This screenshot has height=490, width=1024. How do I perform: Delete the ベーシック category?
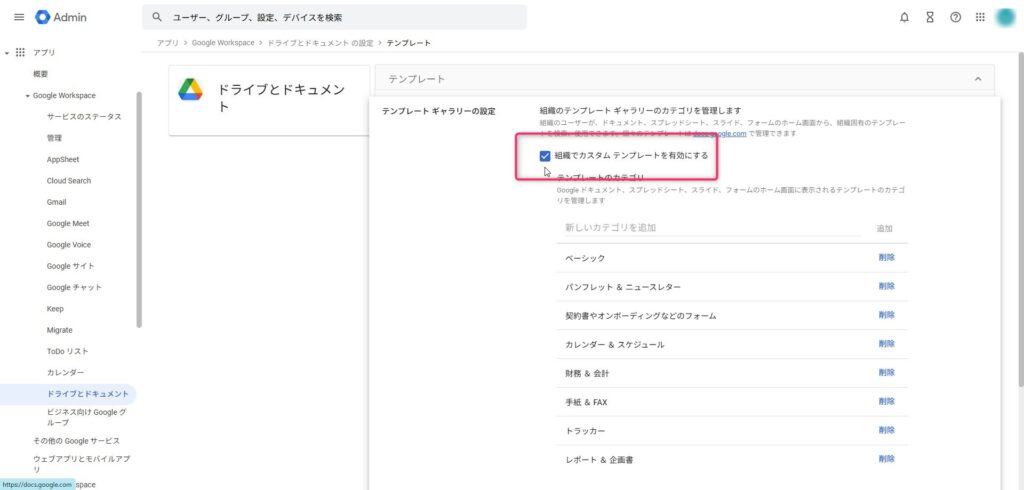[x=886, y=257]
